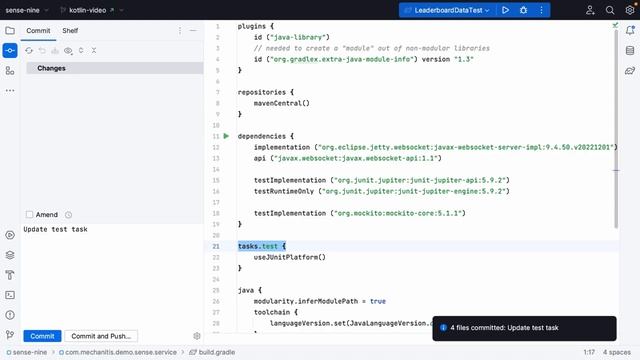The image size is (640, 360).
Task: Click the 'mavenCentral()' code line
Action: 282,103
